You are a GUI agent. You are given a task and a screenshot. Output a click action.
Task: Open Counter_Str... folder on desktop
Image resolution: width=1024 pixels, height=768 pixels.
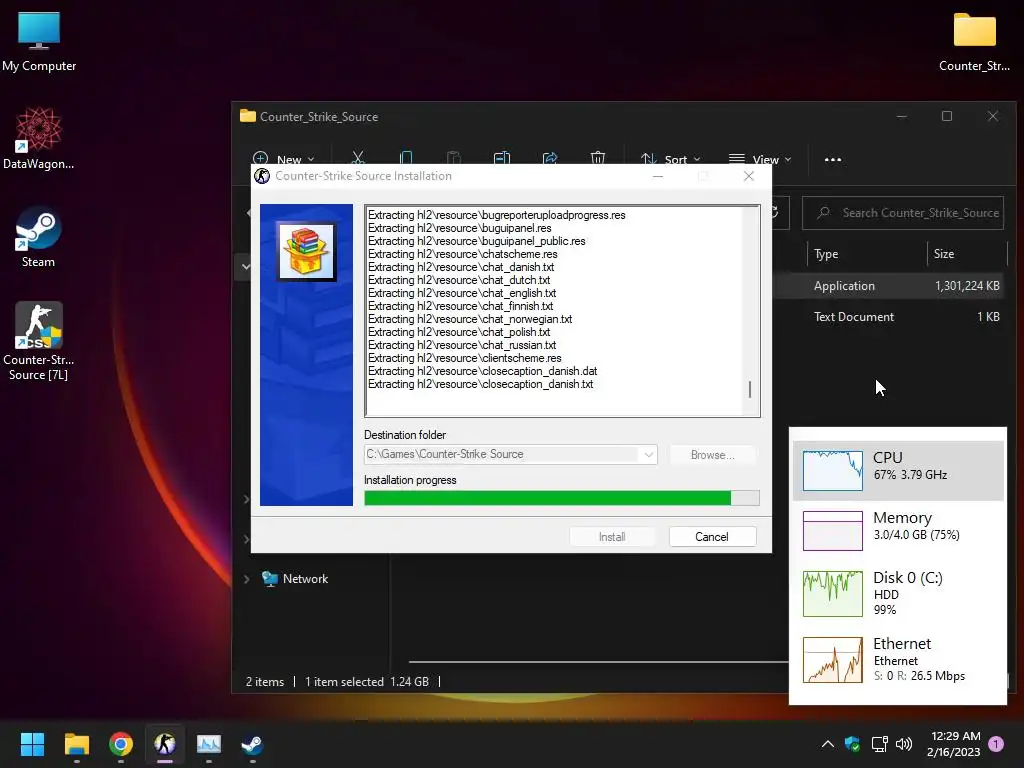click(974, 42)
